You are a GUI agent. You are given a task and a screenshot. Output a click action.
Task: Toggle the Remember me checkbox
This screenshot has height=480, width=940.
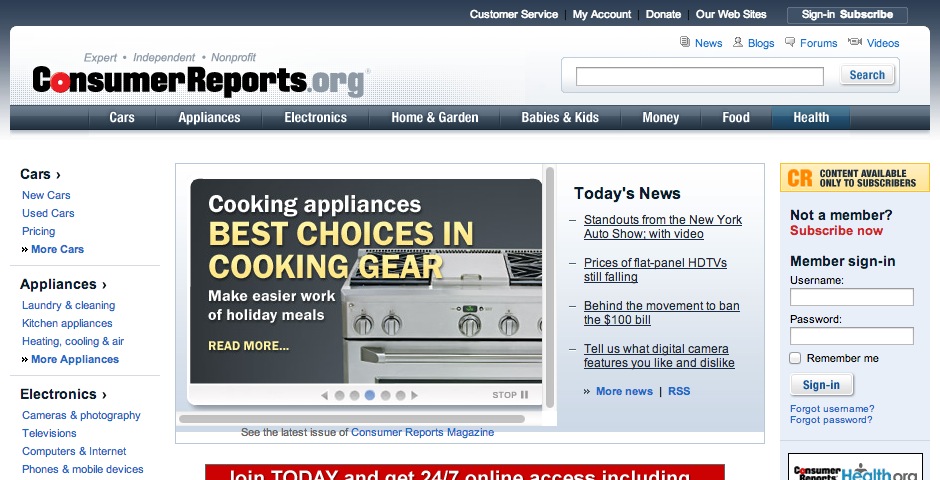pos(795,358)
